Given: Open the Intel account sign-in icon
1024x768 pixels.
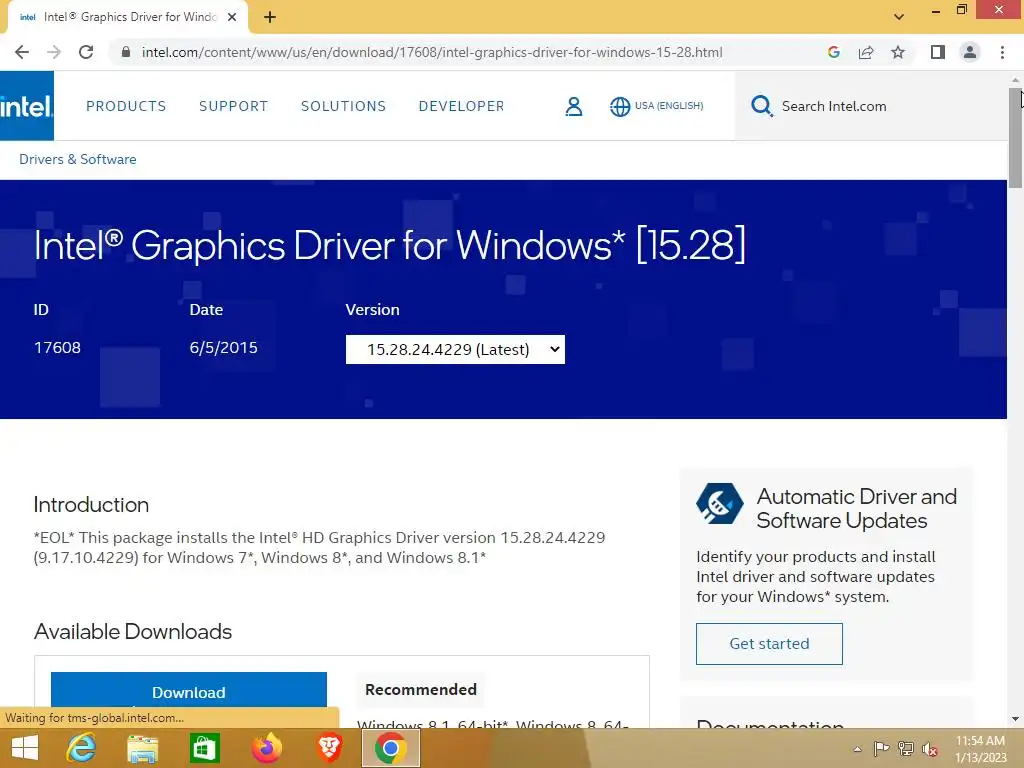Looking at the screenshot, I should coord(573,106).
